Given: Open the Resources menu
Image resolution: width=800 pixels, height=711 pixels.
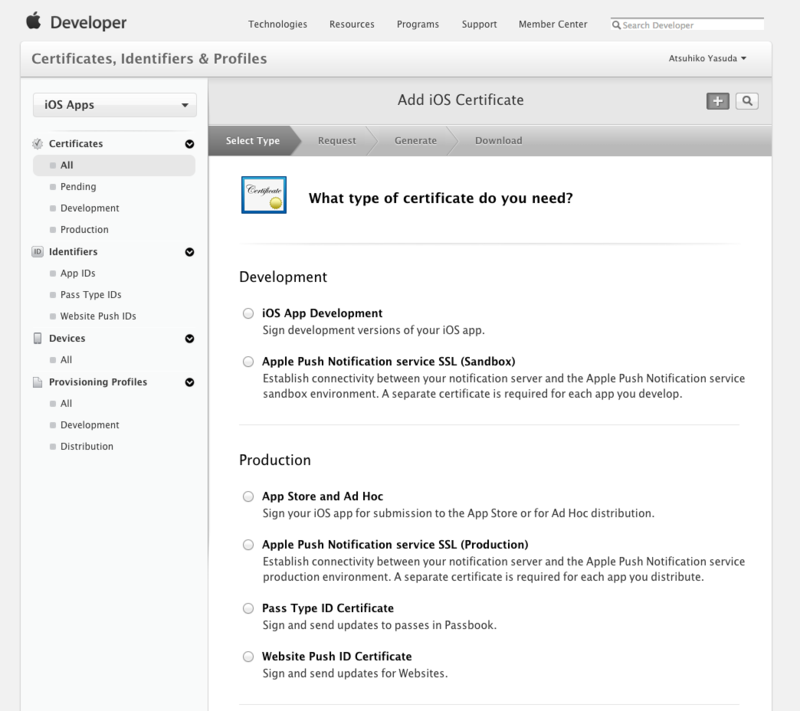Looking at the screenshot, I should coord(352,24).
